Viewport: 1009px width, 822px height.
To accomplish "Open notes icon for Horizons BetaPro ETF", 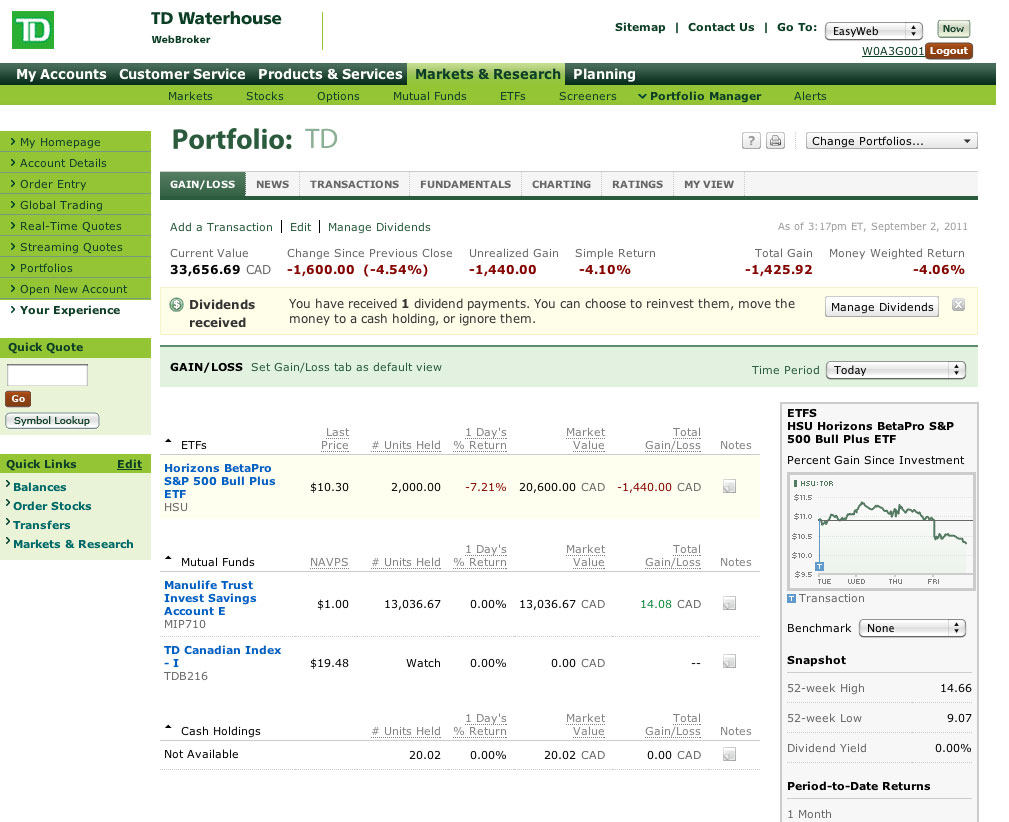I will (729, 487).
